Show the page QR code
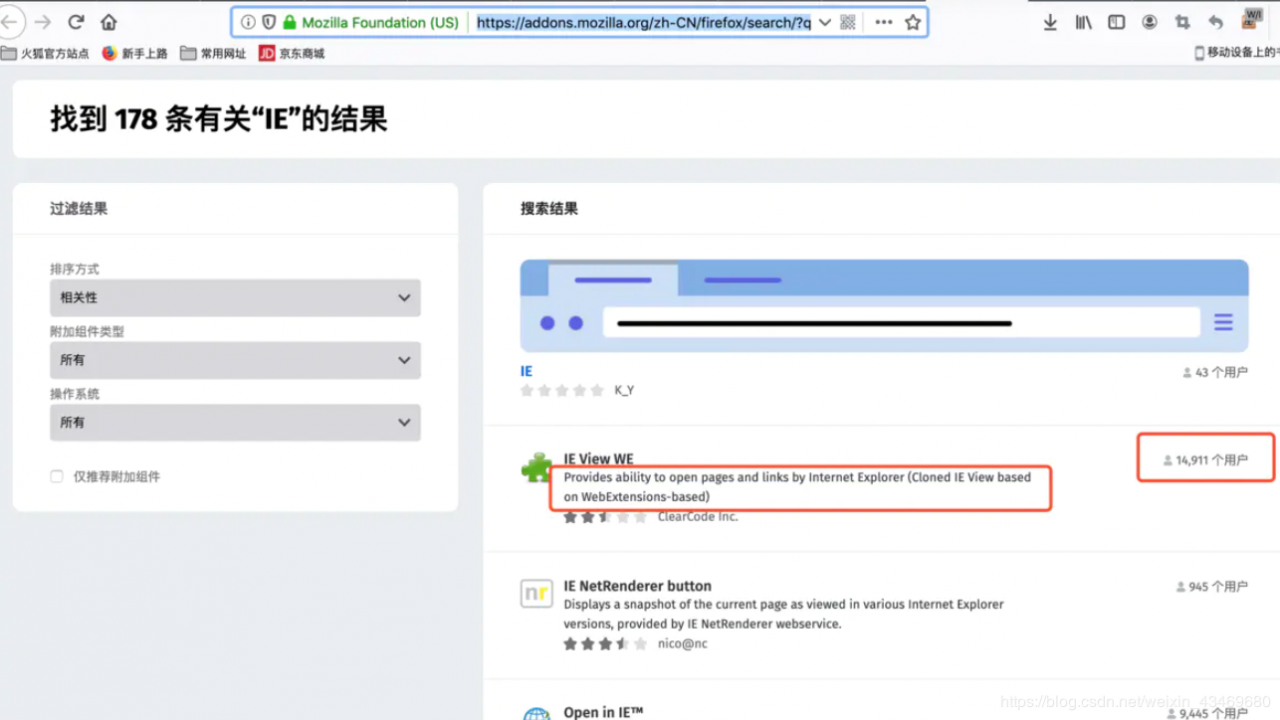1280x720 pixels. point(848,22)
